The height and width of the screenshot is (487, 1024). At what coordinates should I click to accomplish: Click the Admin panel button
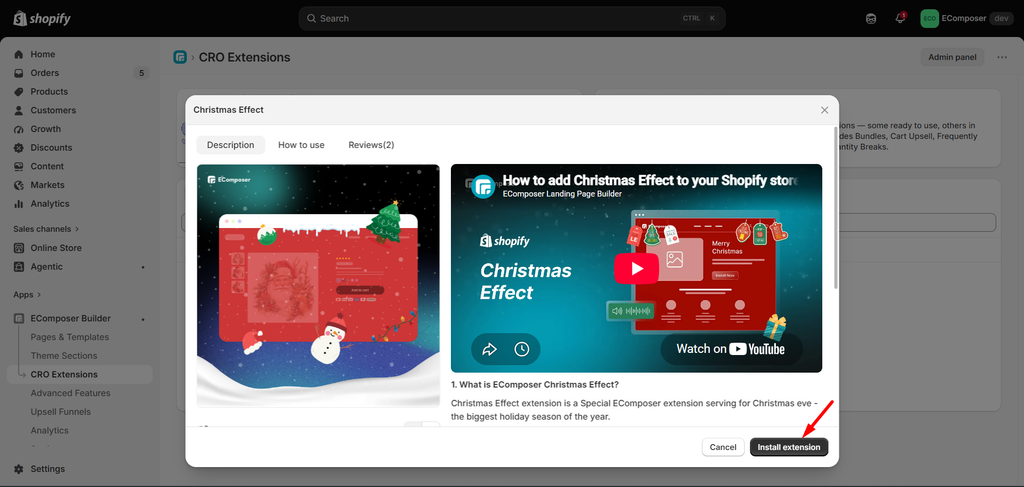pyautogui.click(x=952, y=57)
